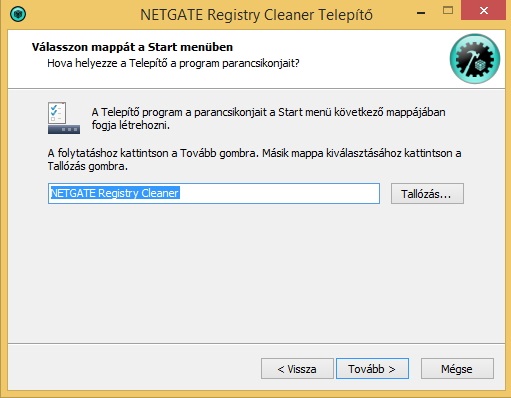This screenshot has height=398, width=511.
Task: Minimize the installer window
Action: (x=421, y=13)
